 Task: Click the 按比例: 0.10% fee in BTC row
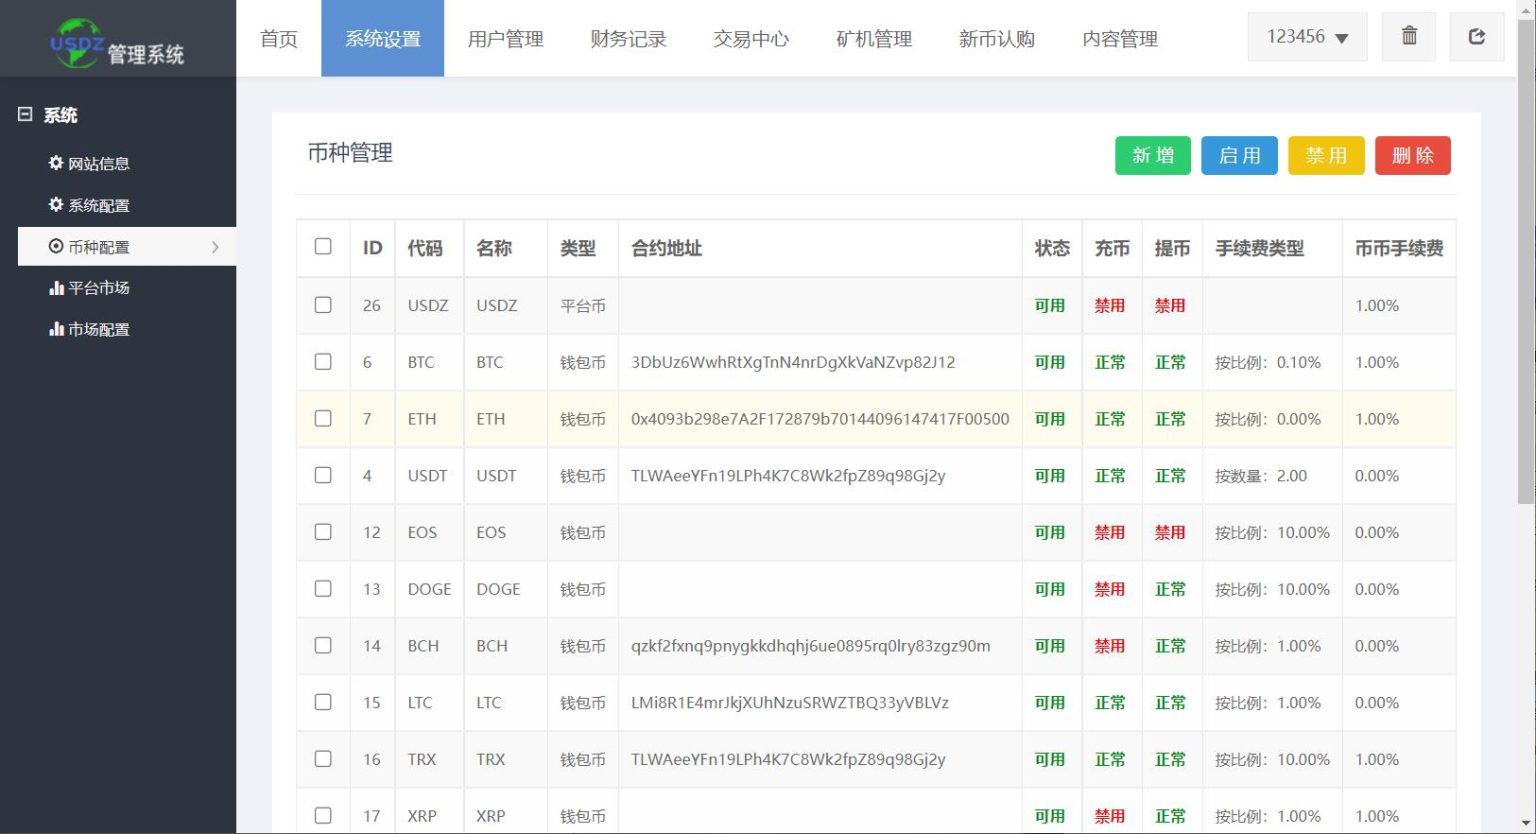point(1268,362)
